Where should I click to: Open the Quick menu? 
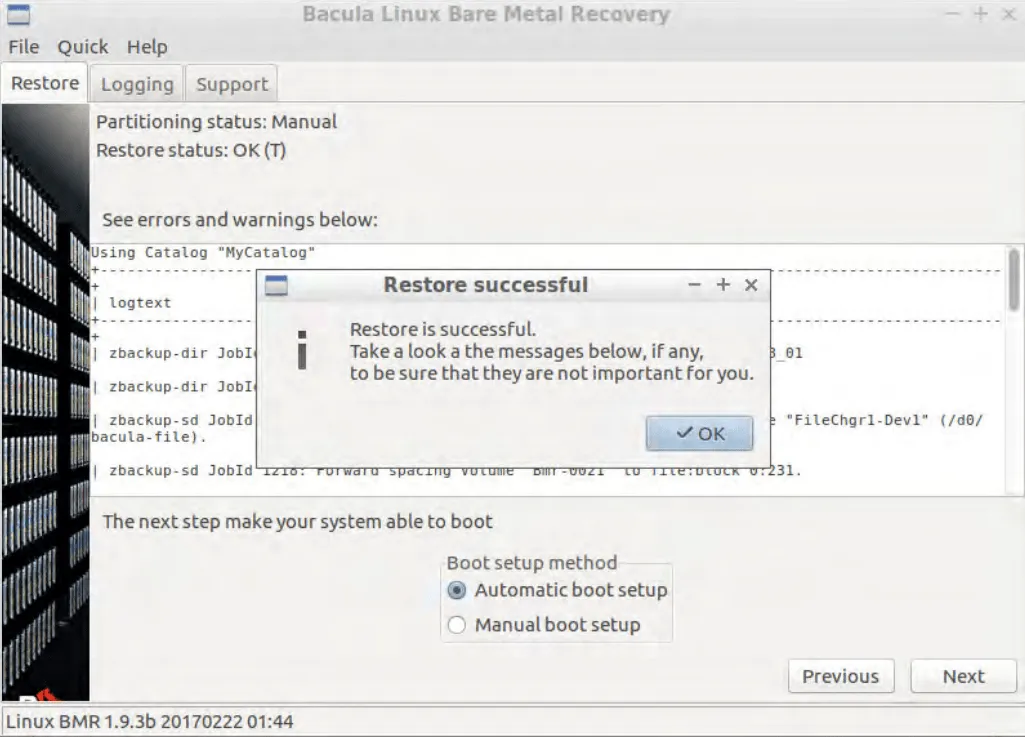[82, 47]
